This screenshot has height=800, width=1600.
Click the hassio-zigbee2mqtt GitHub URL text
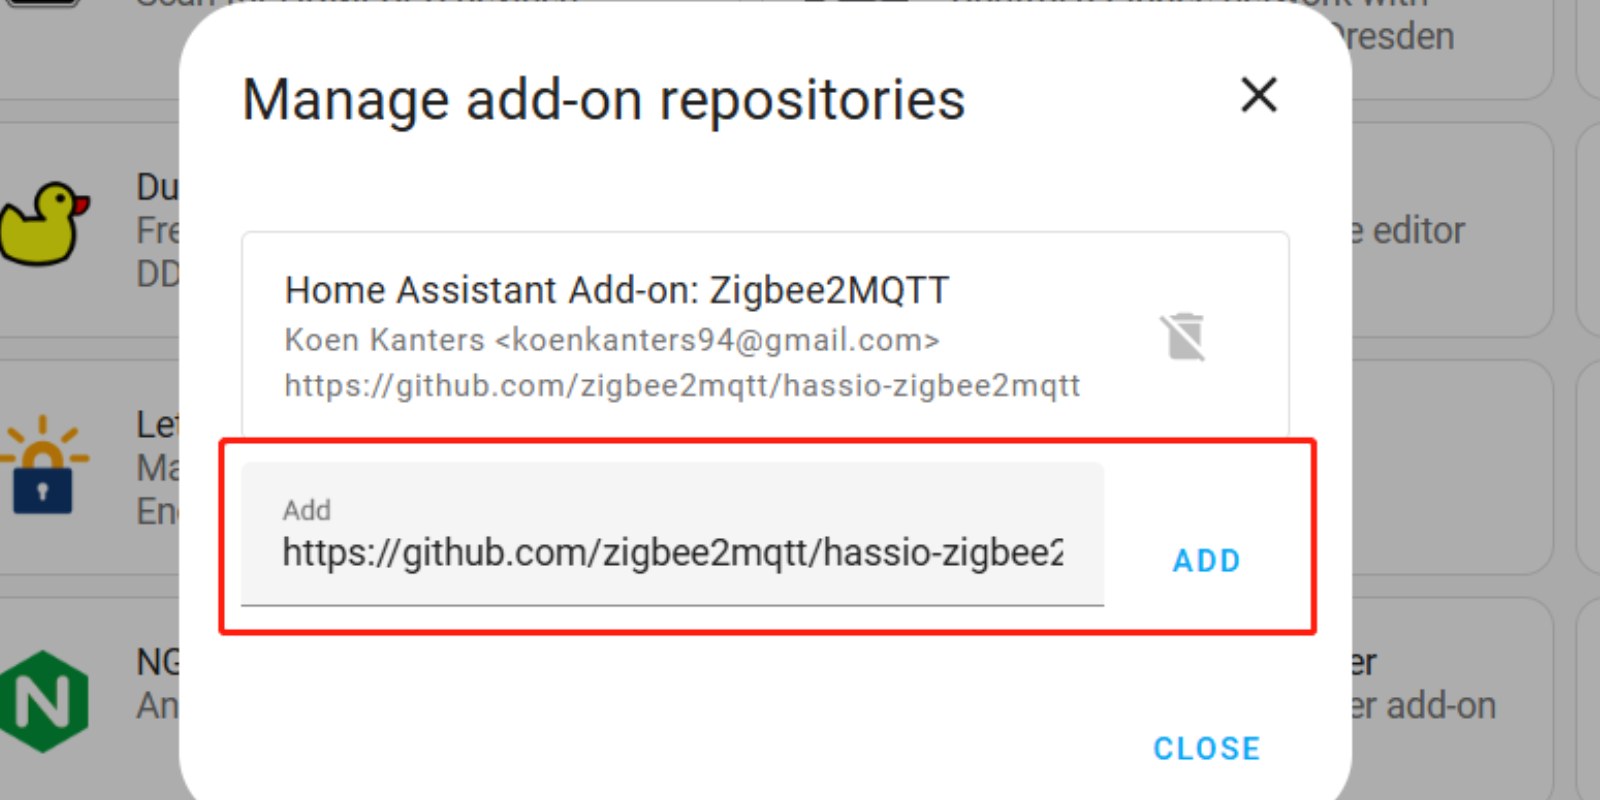tap(682, 385)
